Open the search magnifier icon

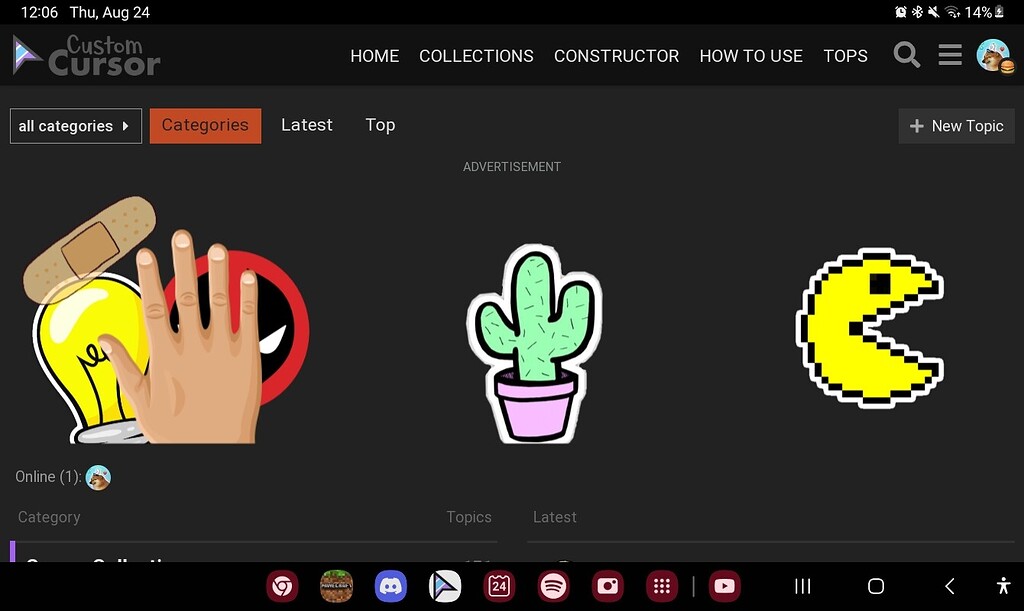point(906,55)
